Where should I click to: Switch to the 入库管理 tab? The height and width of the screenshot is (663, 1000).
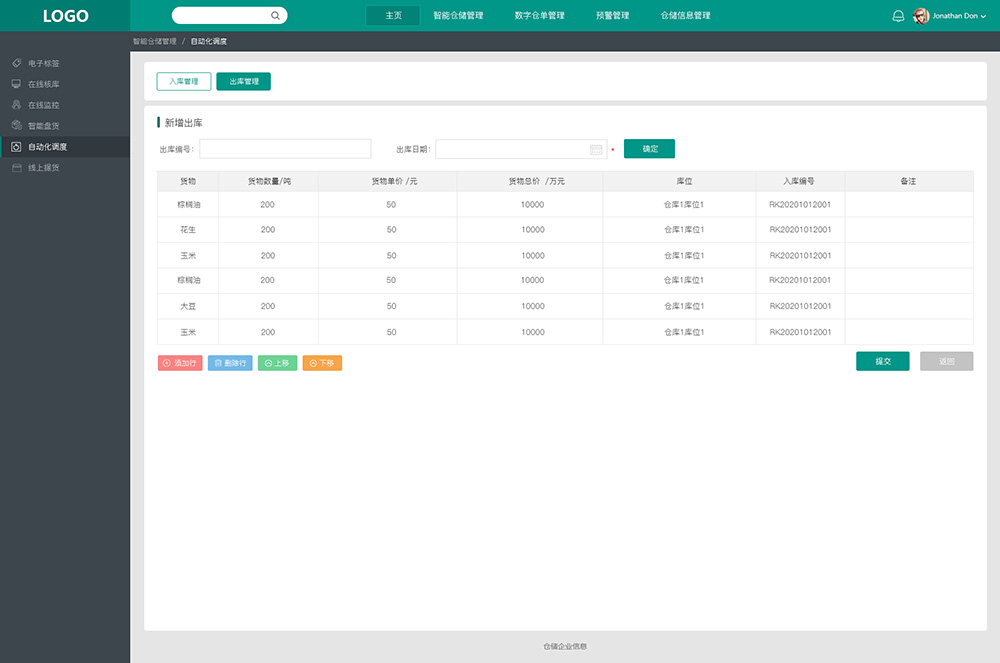184,82
